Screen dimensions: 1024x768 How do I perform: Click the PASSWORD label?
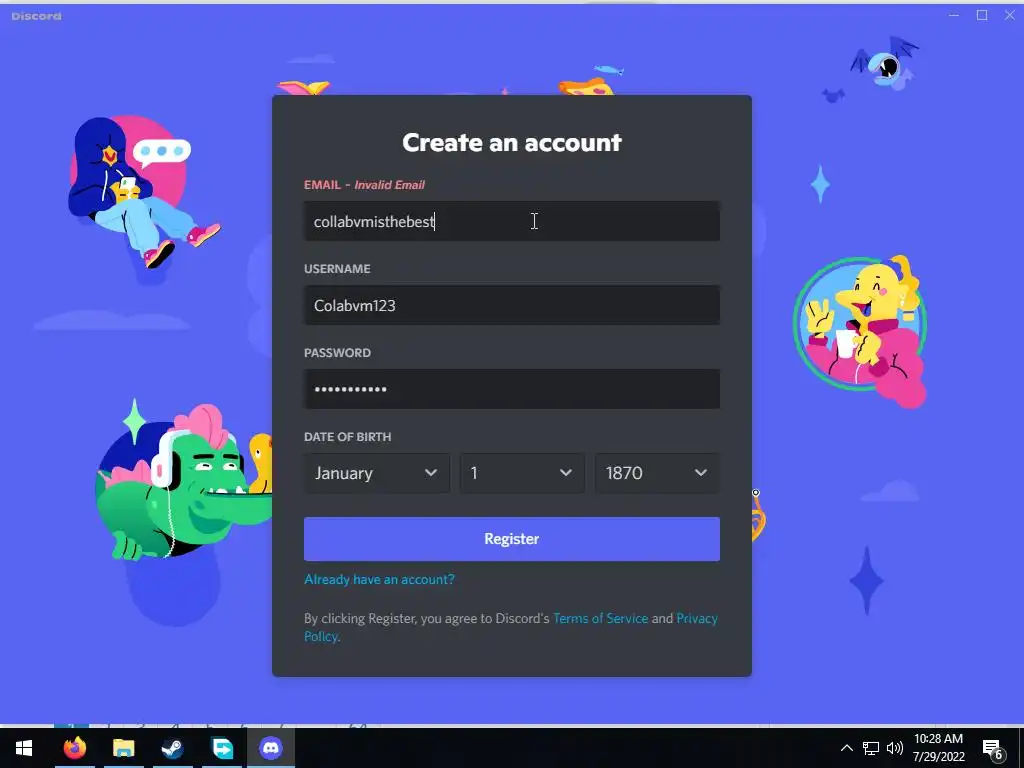pos(337,353)
